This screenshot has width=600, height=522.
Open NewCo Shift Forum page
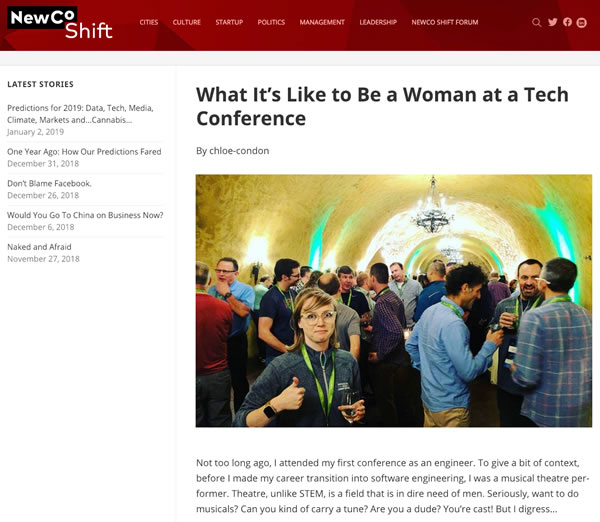445,22
